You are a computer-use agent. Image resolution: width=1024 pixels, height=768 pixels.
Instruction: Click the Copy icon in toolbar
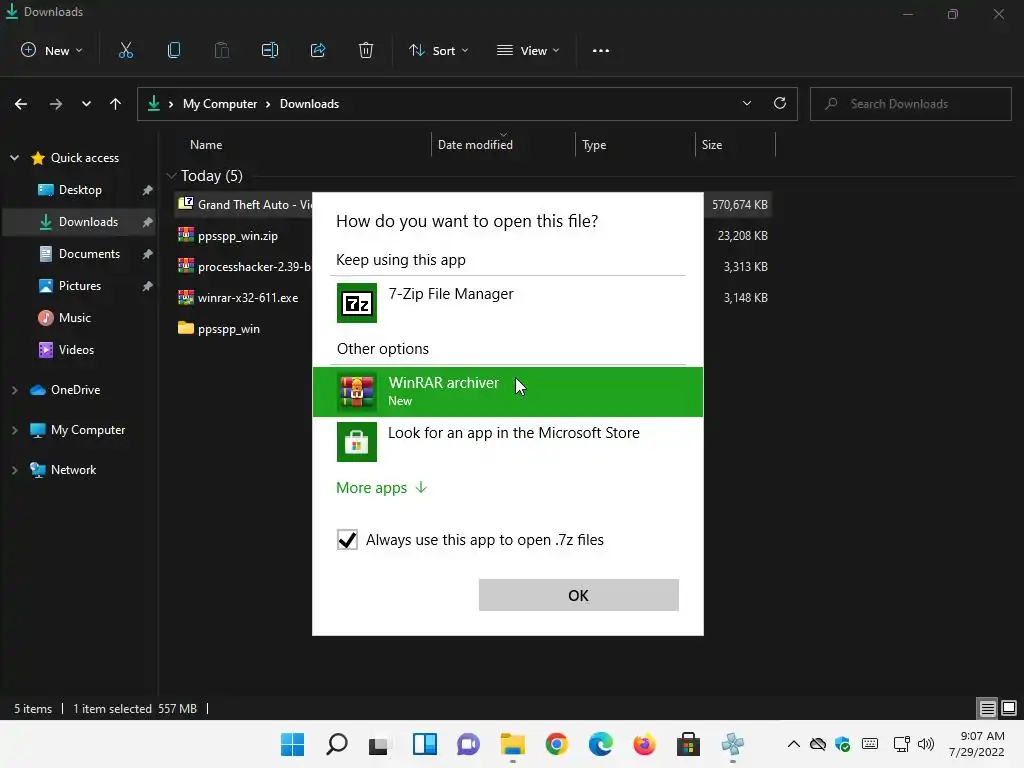(174, 50)
